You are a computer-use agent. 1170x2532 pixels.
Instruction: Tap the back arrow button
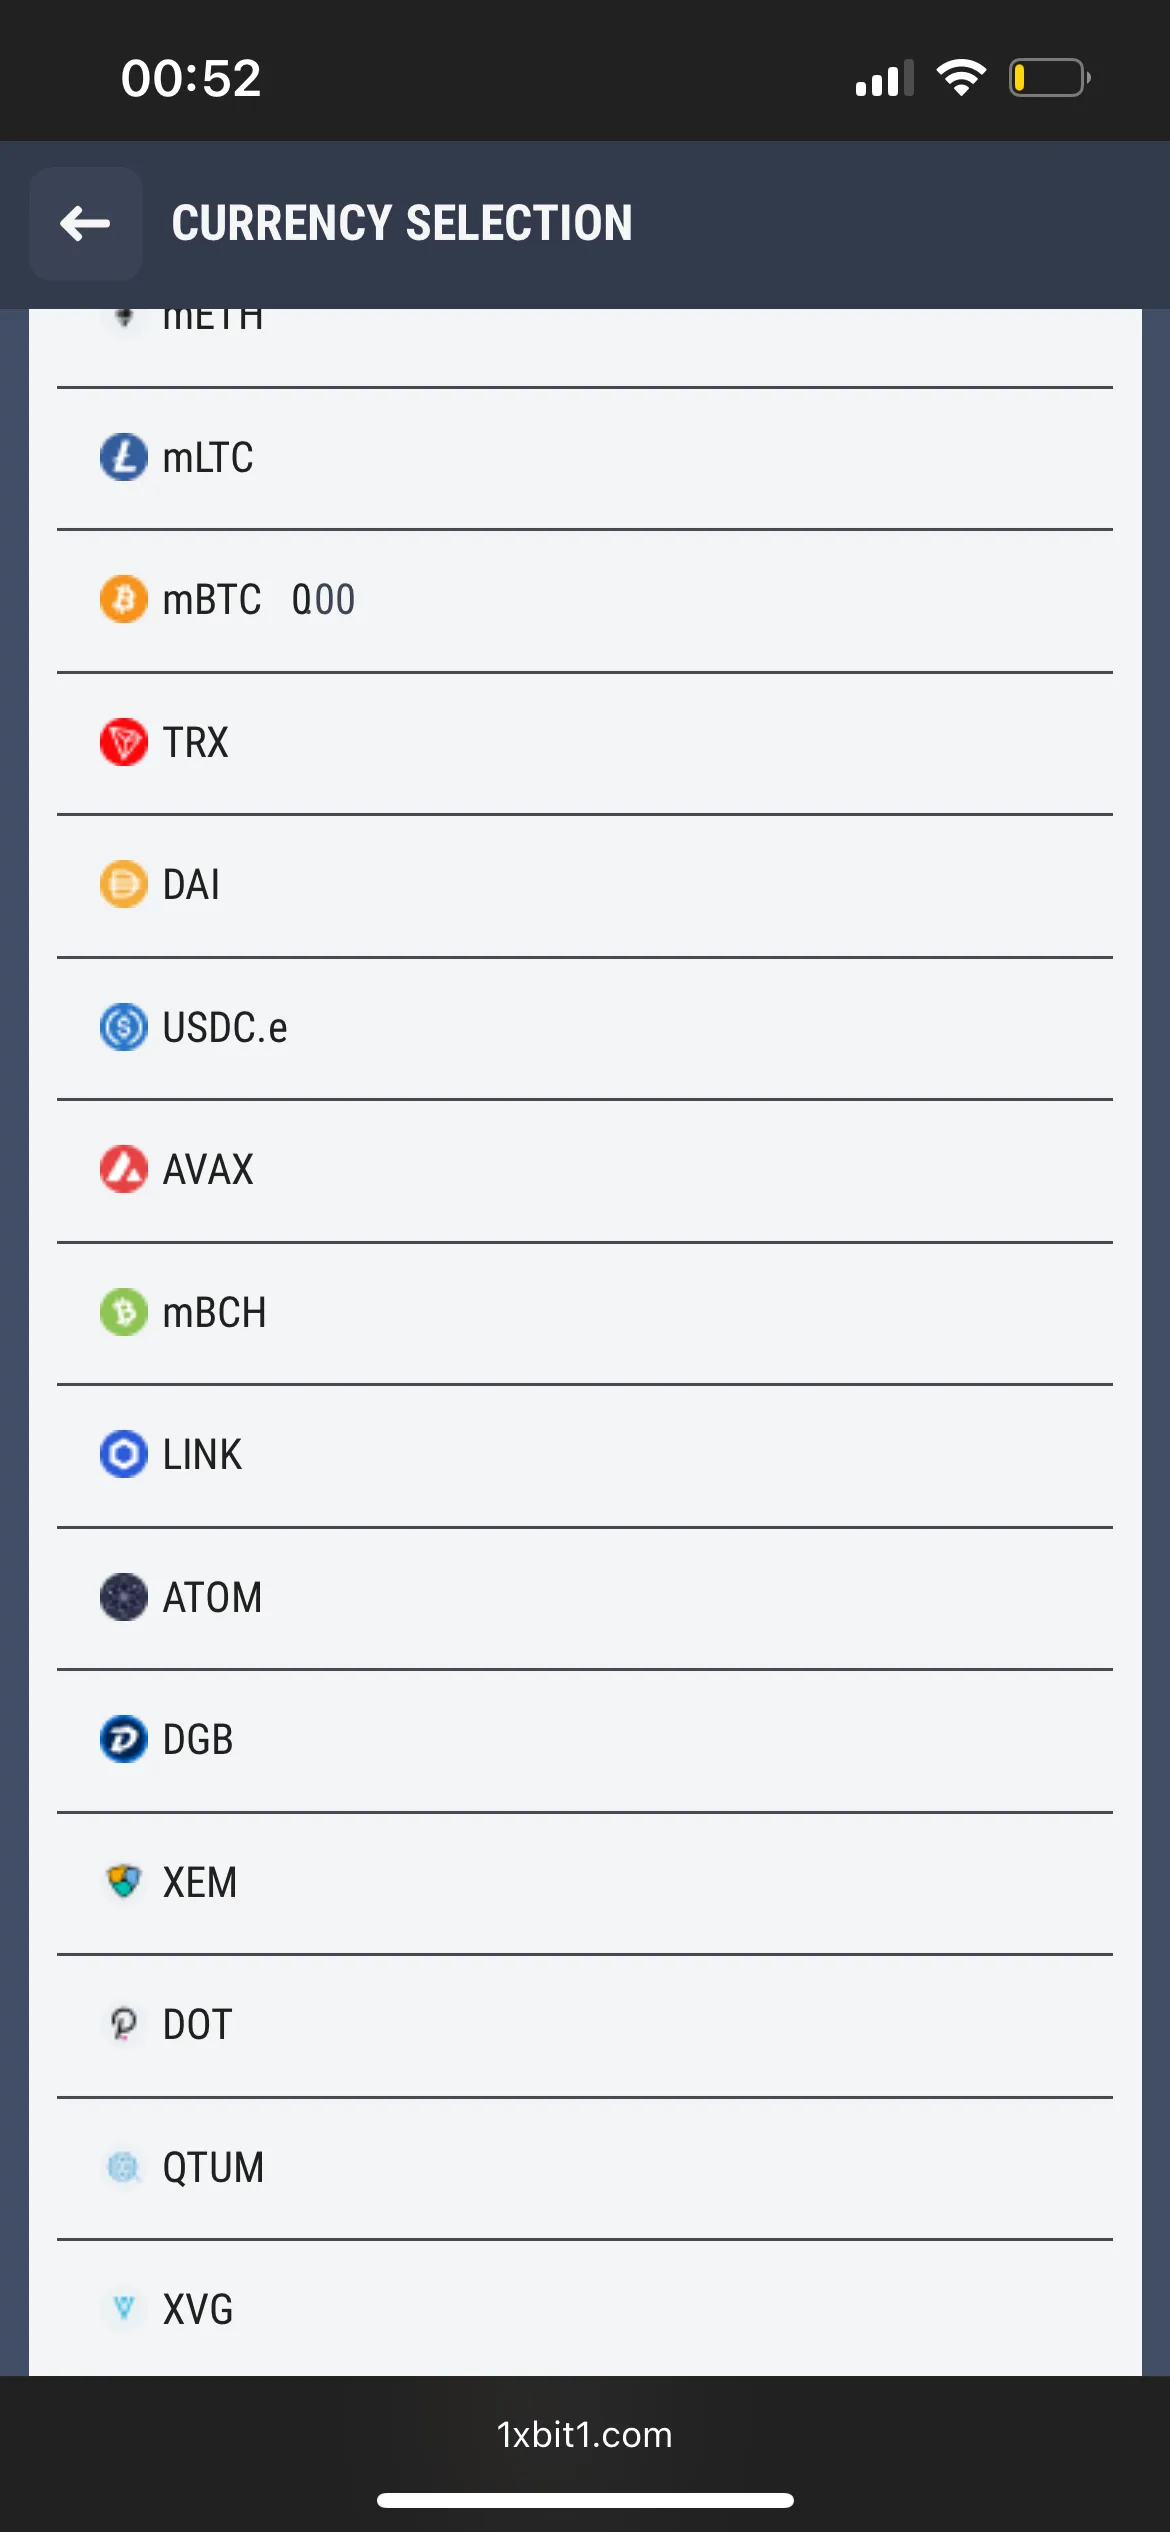[x=85, y=224]
